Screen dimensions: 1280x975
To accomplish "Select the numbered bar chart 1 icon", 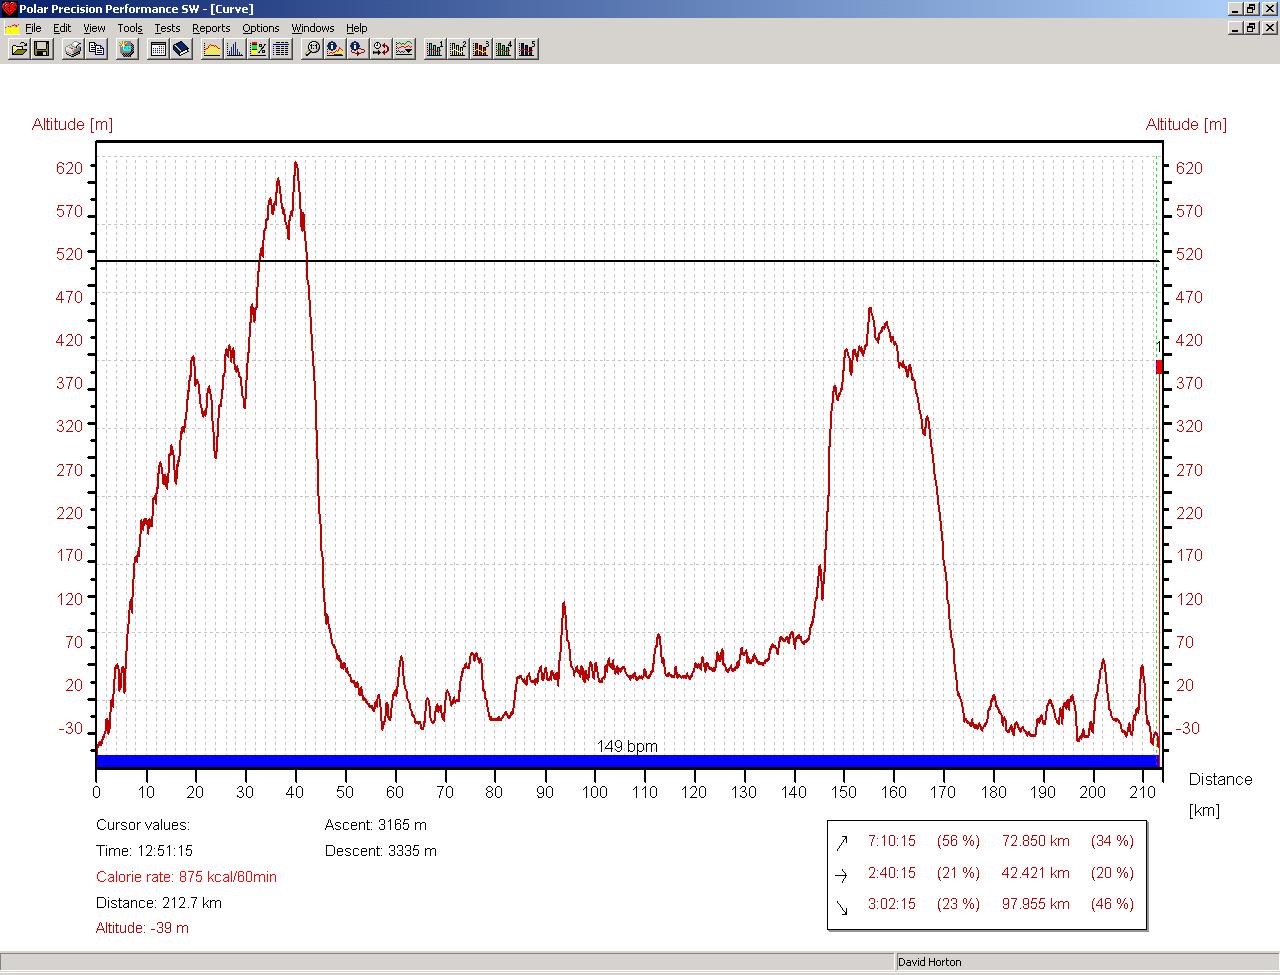I will click(x=435, y=48).
